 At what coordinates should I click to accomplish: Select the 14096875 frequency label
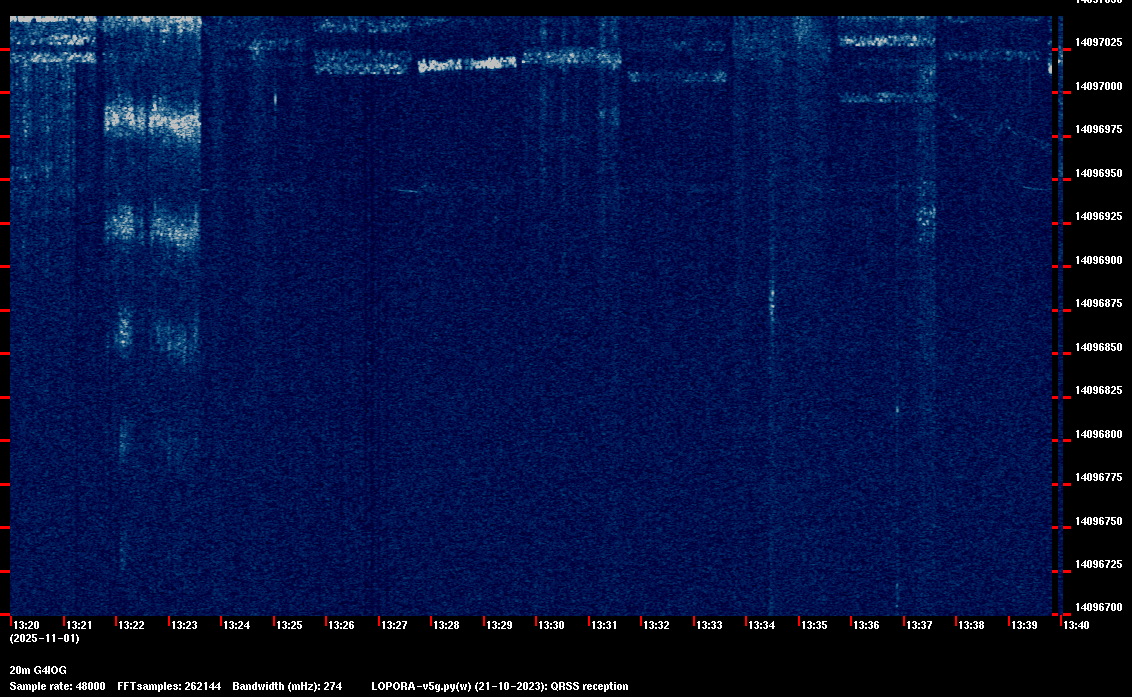point(1099,303)
